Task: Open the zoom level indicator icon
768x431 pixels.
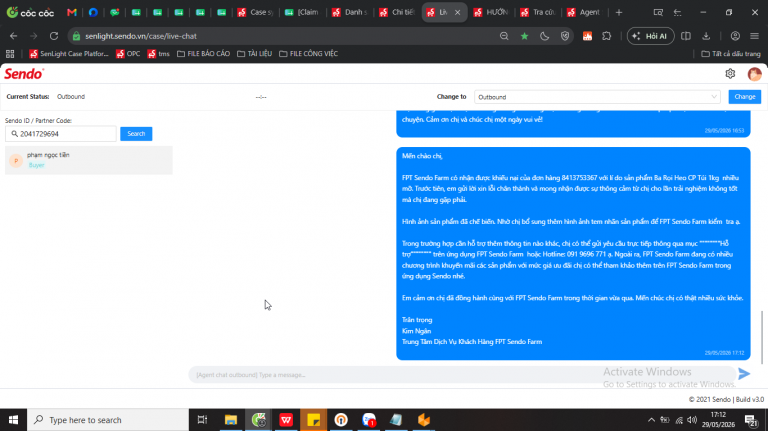Action: (x=504, y=36)
